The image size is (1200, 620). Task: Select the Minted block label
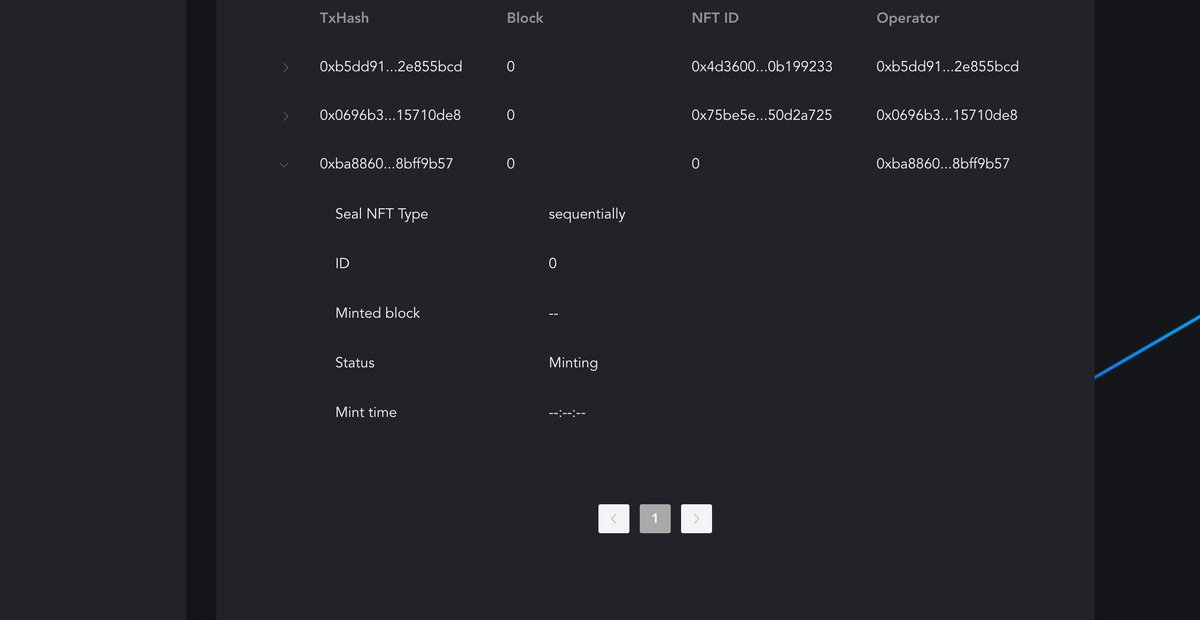click(377, 313)
